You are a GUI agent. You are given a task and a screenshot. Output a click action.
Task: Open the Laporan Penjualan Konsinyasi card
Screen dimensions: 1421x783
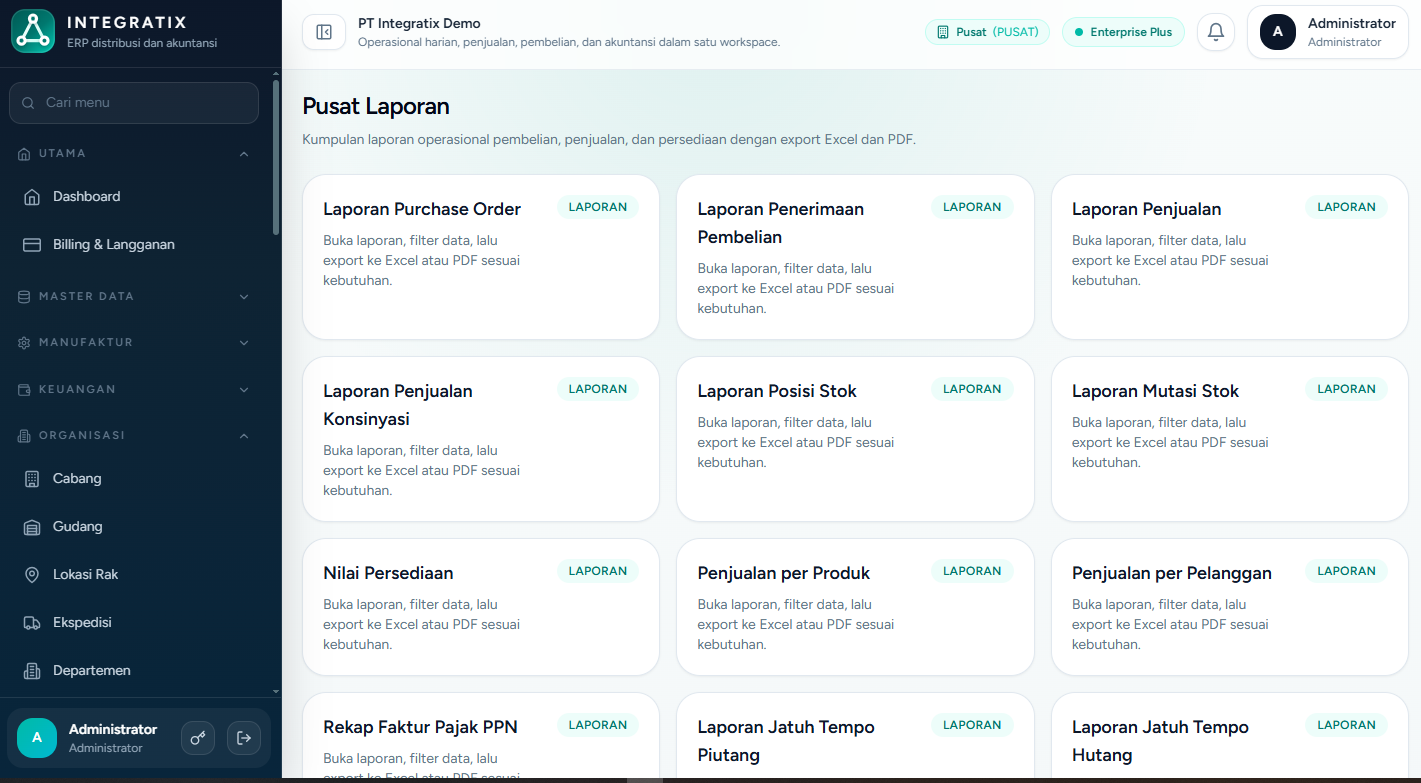481,439
